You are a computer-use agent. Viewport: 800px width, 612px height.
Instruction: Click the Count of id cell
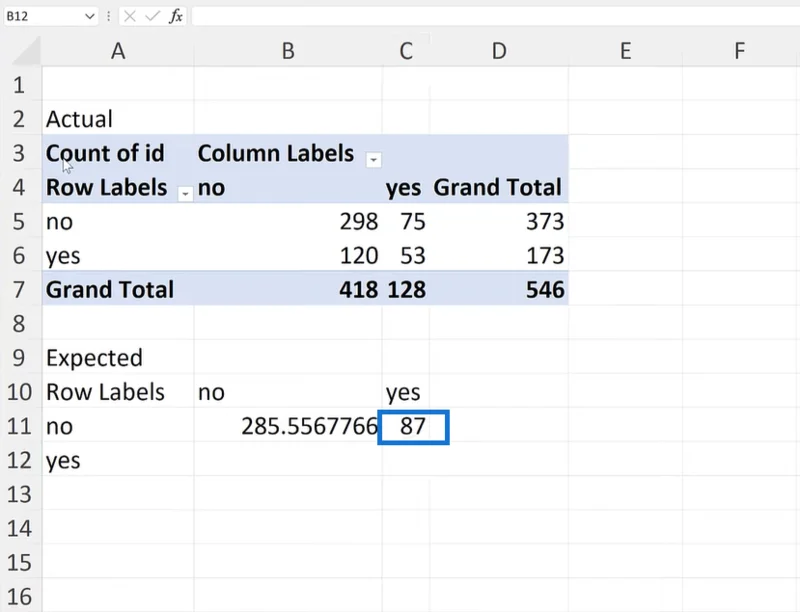point(118,153)
